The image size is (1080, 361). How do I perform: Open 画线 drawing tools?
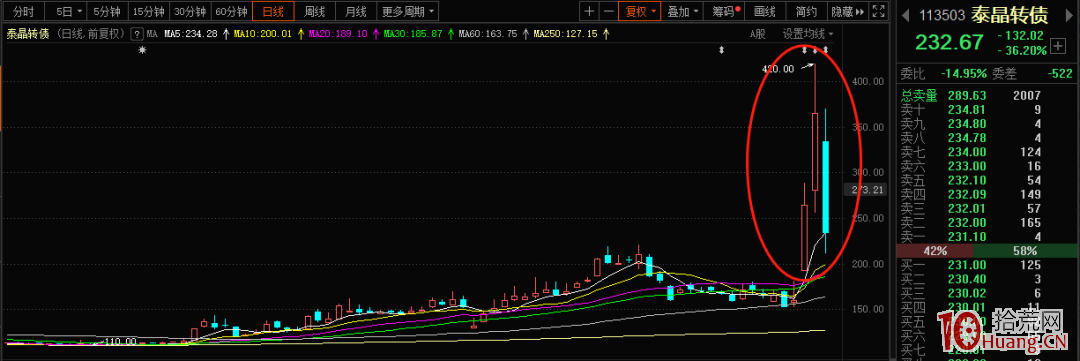[x=765, y=11]
